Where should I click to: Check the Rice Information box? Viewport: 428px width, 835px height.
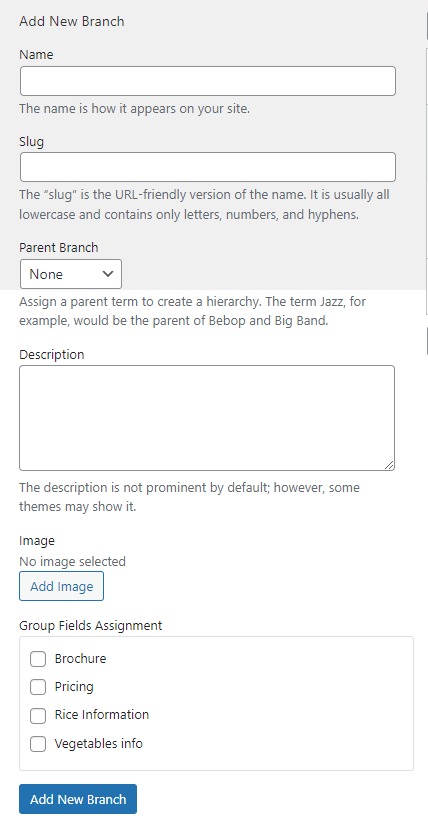(38, 715)
